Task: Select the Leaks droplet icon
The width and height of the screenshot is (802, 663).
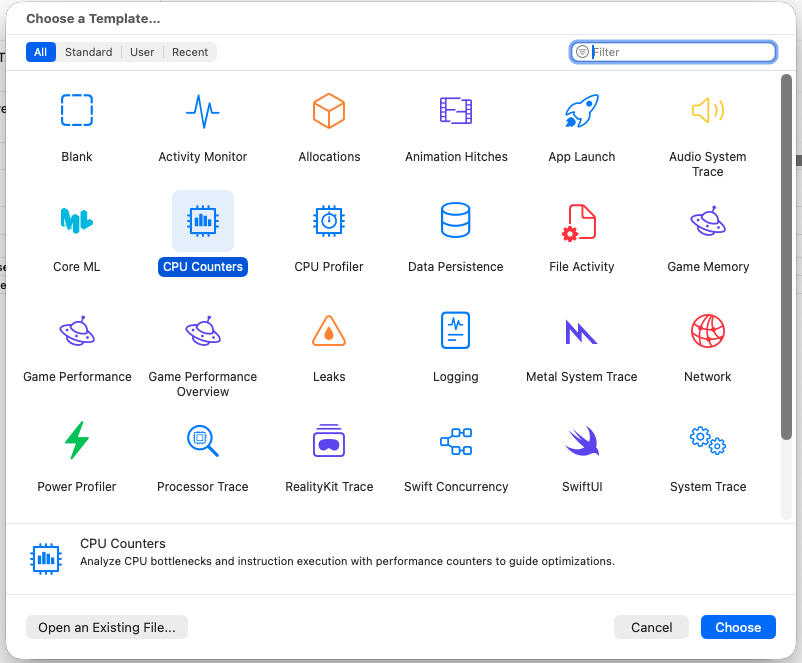Action: pos(329,330)
